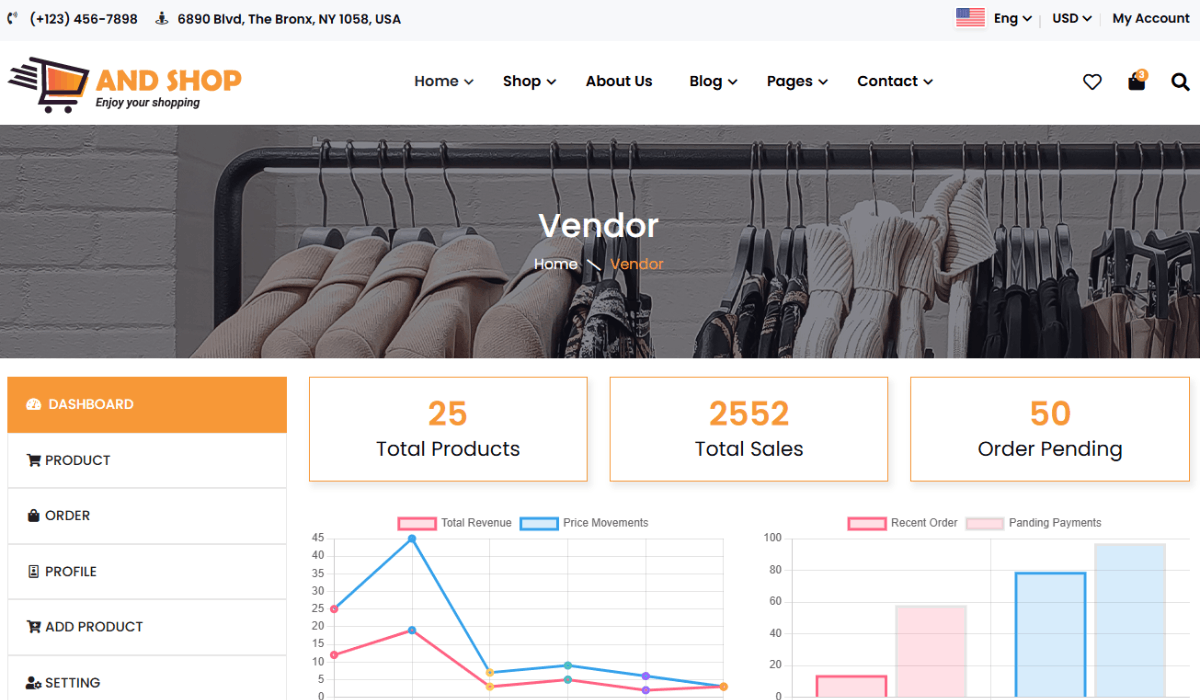Image resolution: width=1200 pixels, height=700 pixels.
Task: Click the blue-outlined bar near 80
Action: [x=1051, y=635]
